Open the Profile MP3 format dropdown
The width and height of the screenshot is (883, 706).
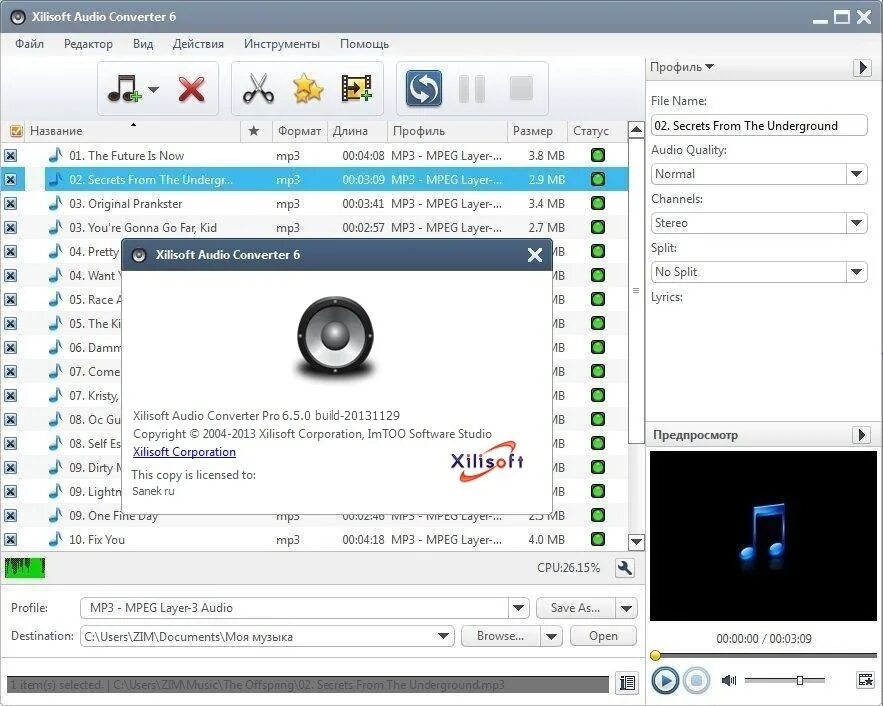pyautogui.click(x=518, y=608)
